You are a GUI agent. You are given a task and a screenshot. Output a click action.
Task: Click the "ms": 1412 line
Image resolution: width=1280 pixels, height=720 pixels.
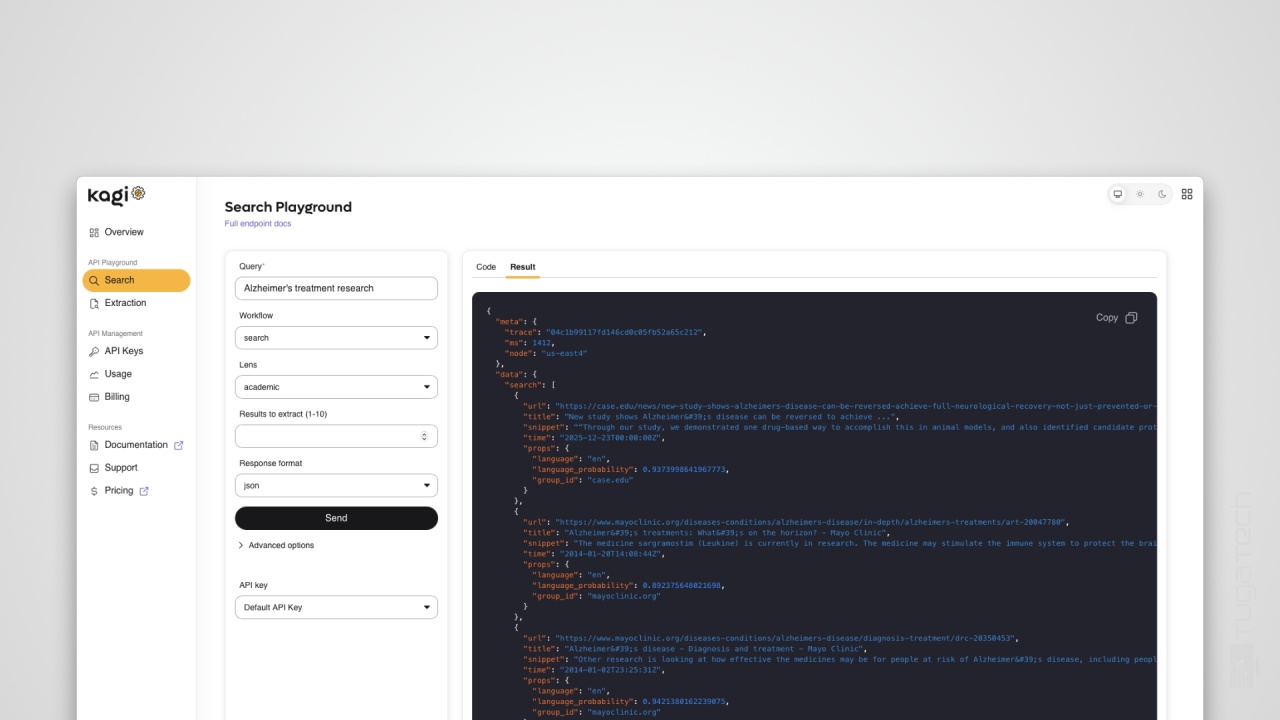coord(530,343)
